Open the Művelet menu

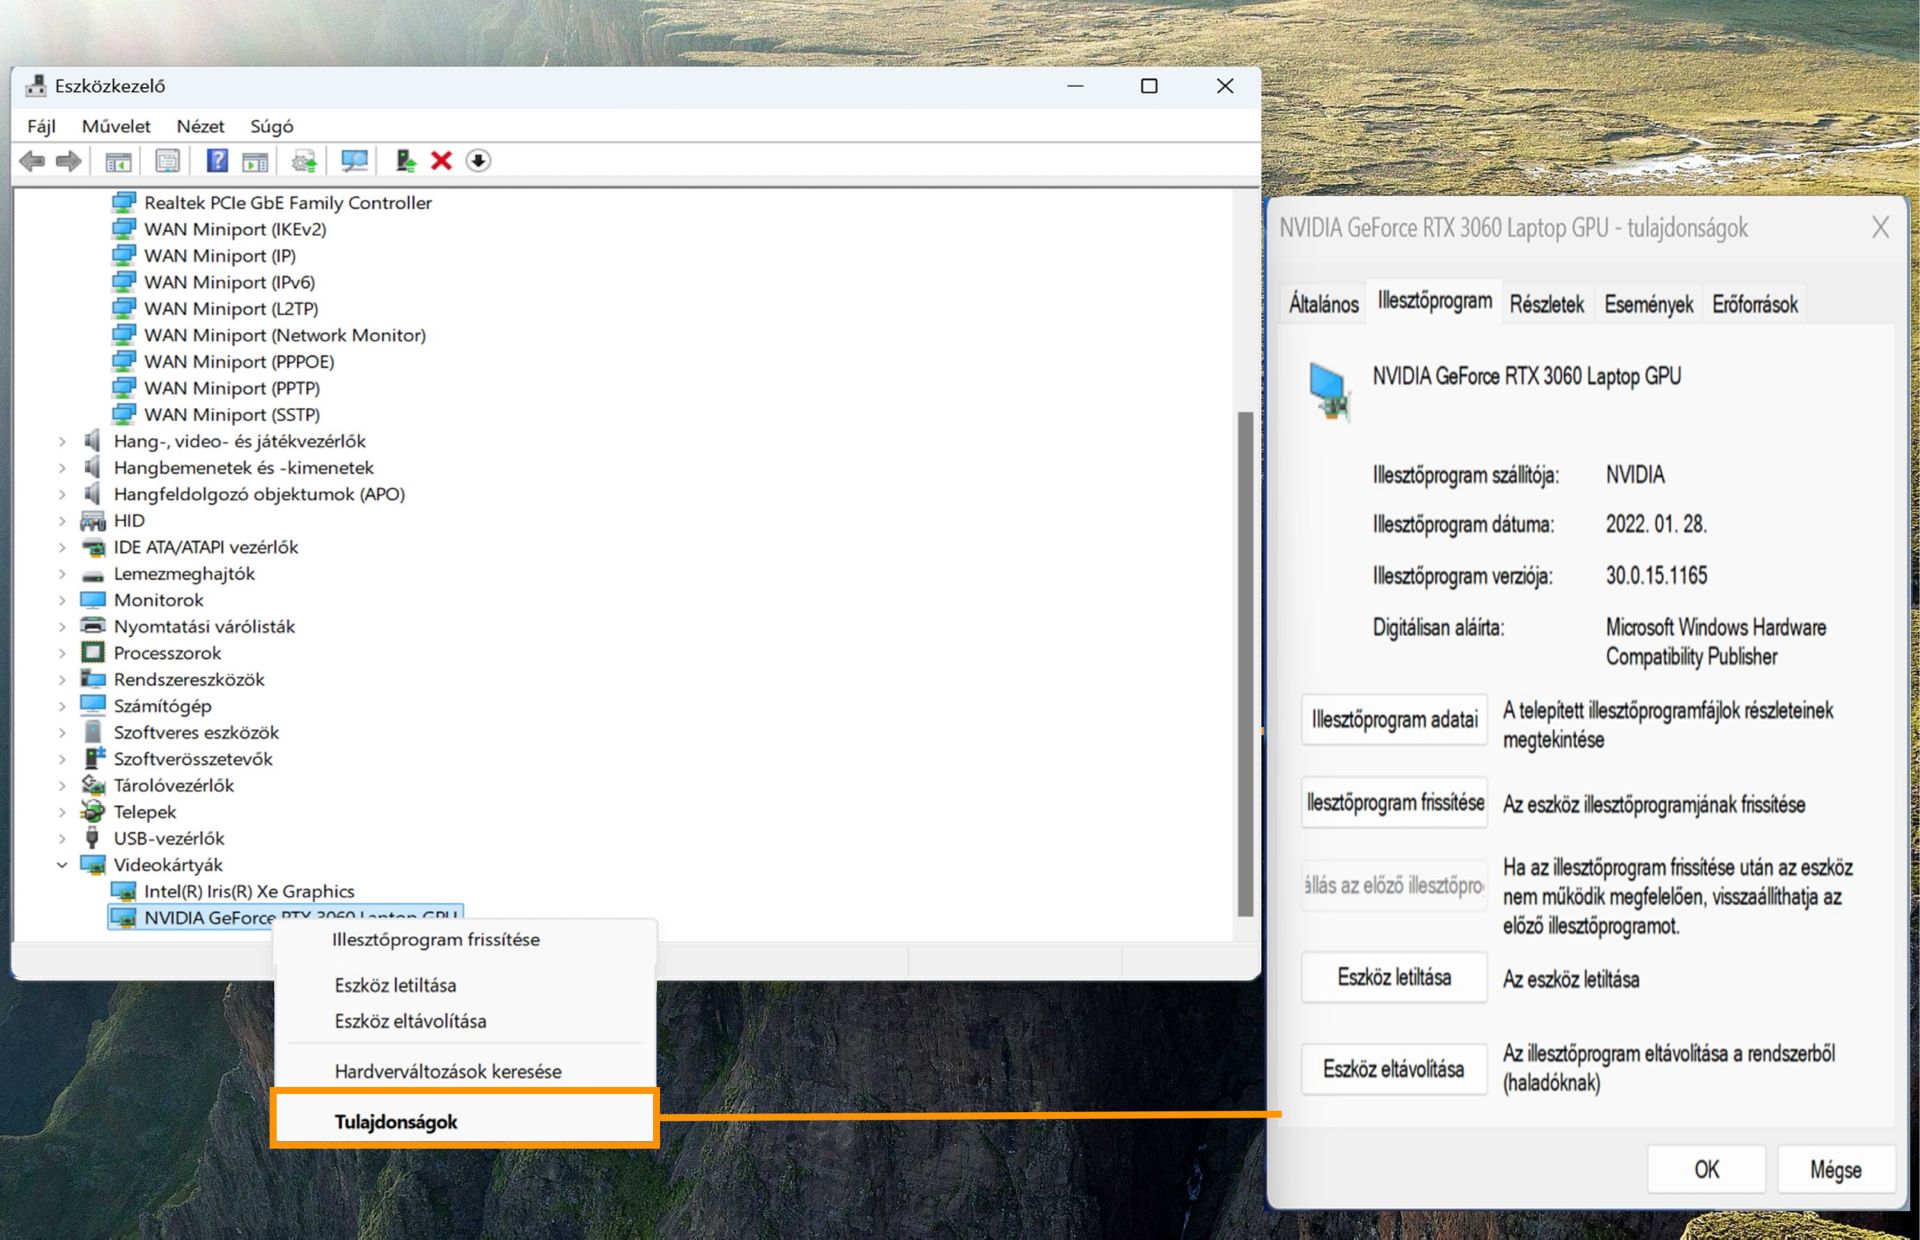coord(116,126)
